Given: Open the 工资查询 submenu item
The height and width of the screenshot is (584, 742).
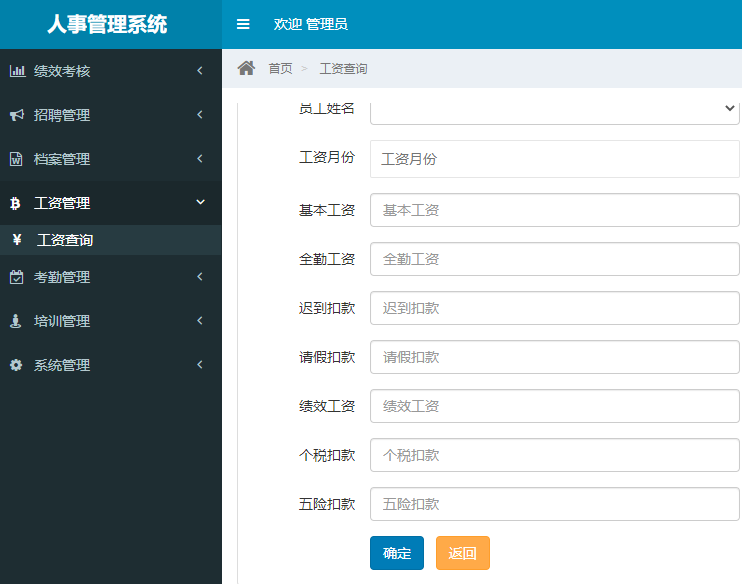Looking at the screenshot, I should point(65,240).
